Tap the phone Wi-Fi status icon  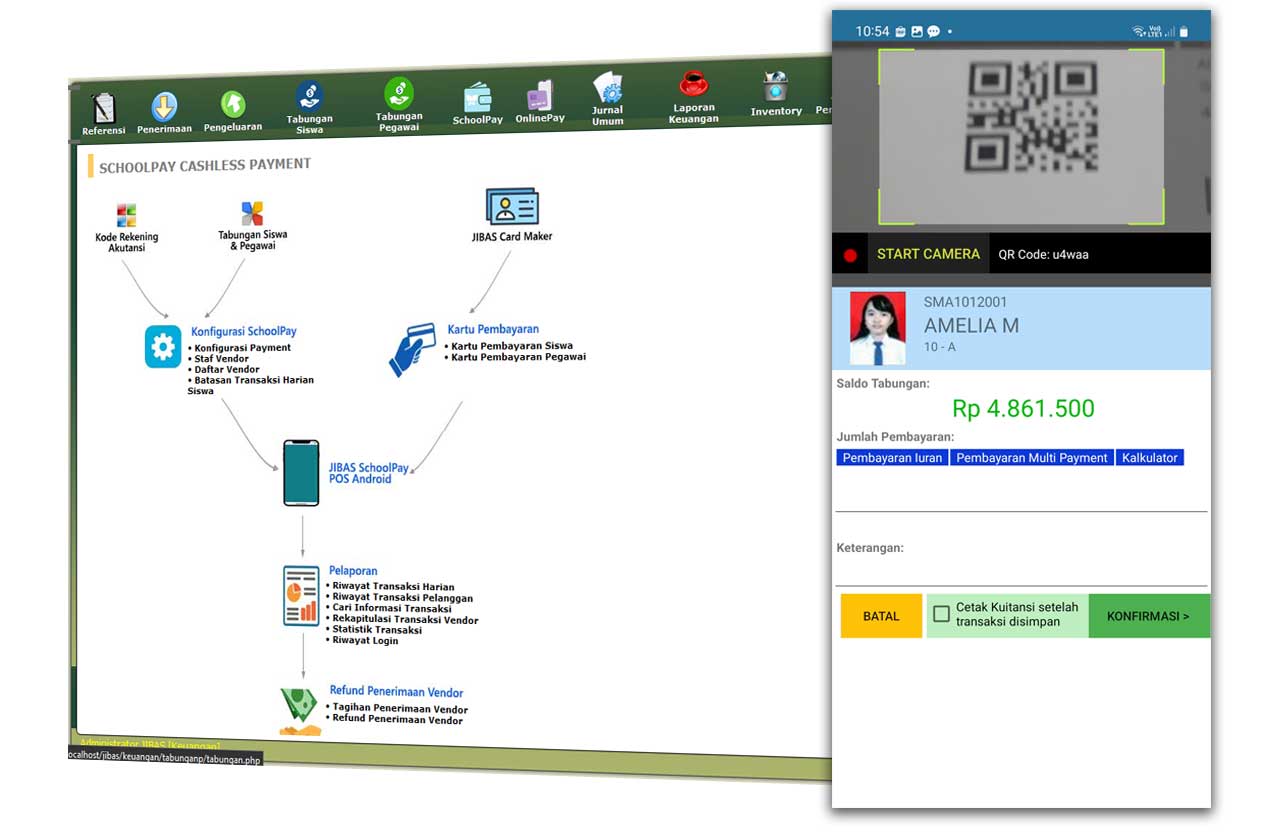[1139, 32]
